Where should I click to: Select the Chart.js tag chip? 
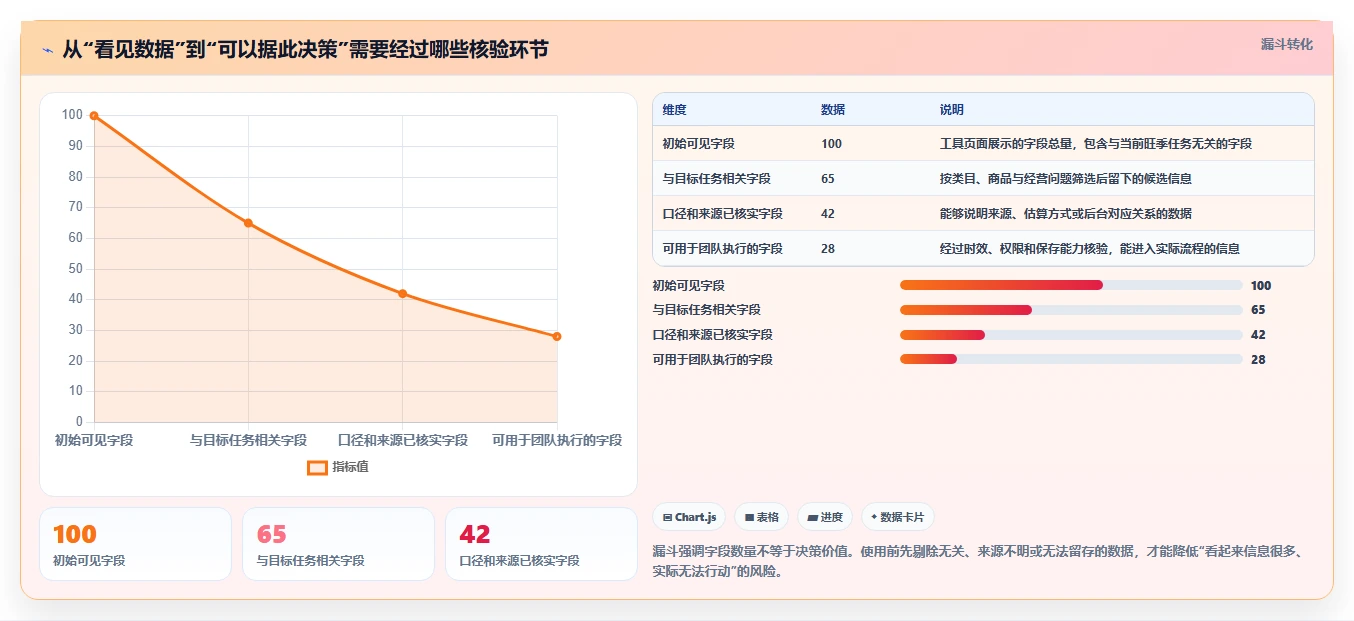coord(689,517)
